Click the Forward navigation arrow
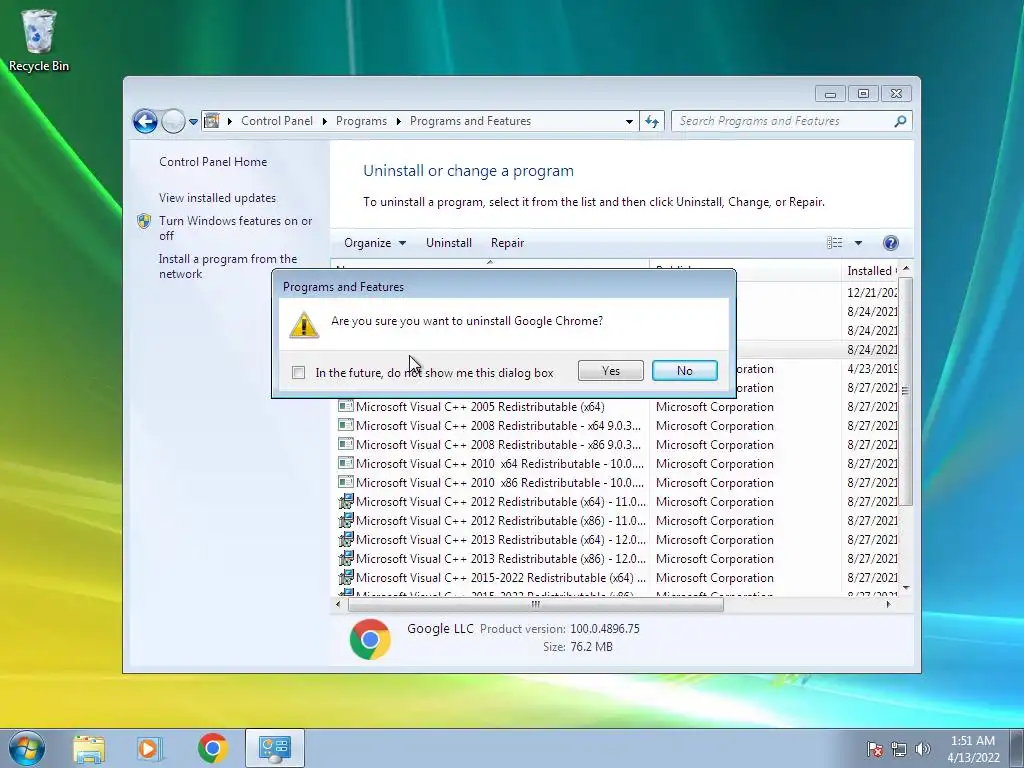 click(x=173, y=121)
